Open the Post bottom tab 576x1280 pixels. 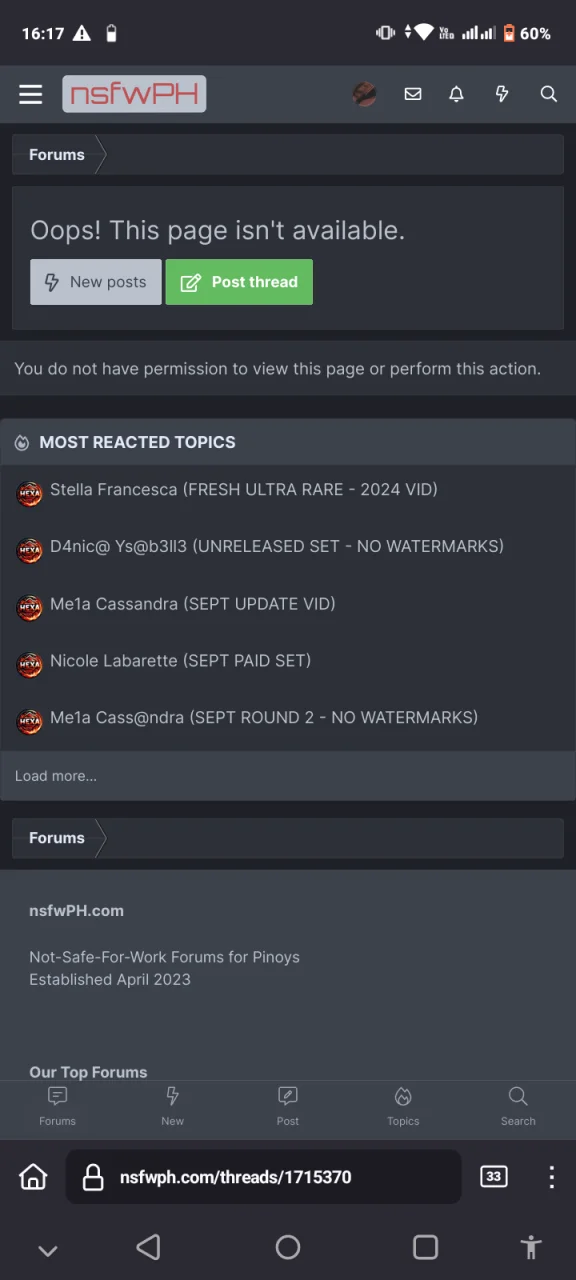(288, 1107)
